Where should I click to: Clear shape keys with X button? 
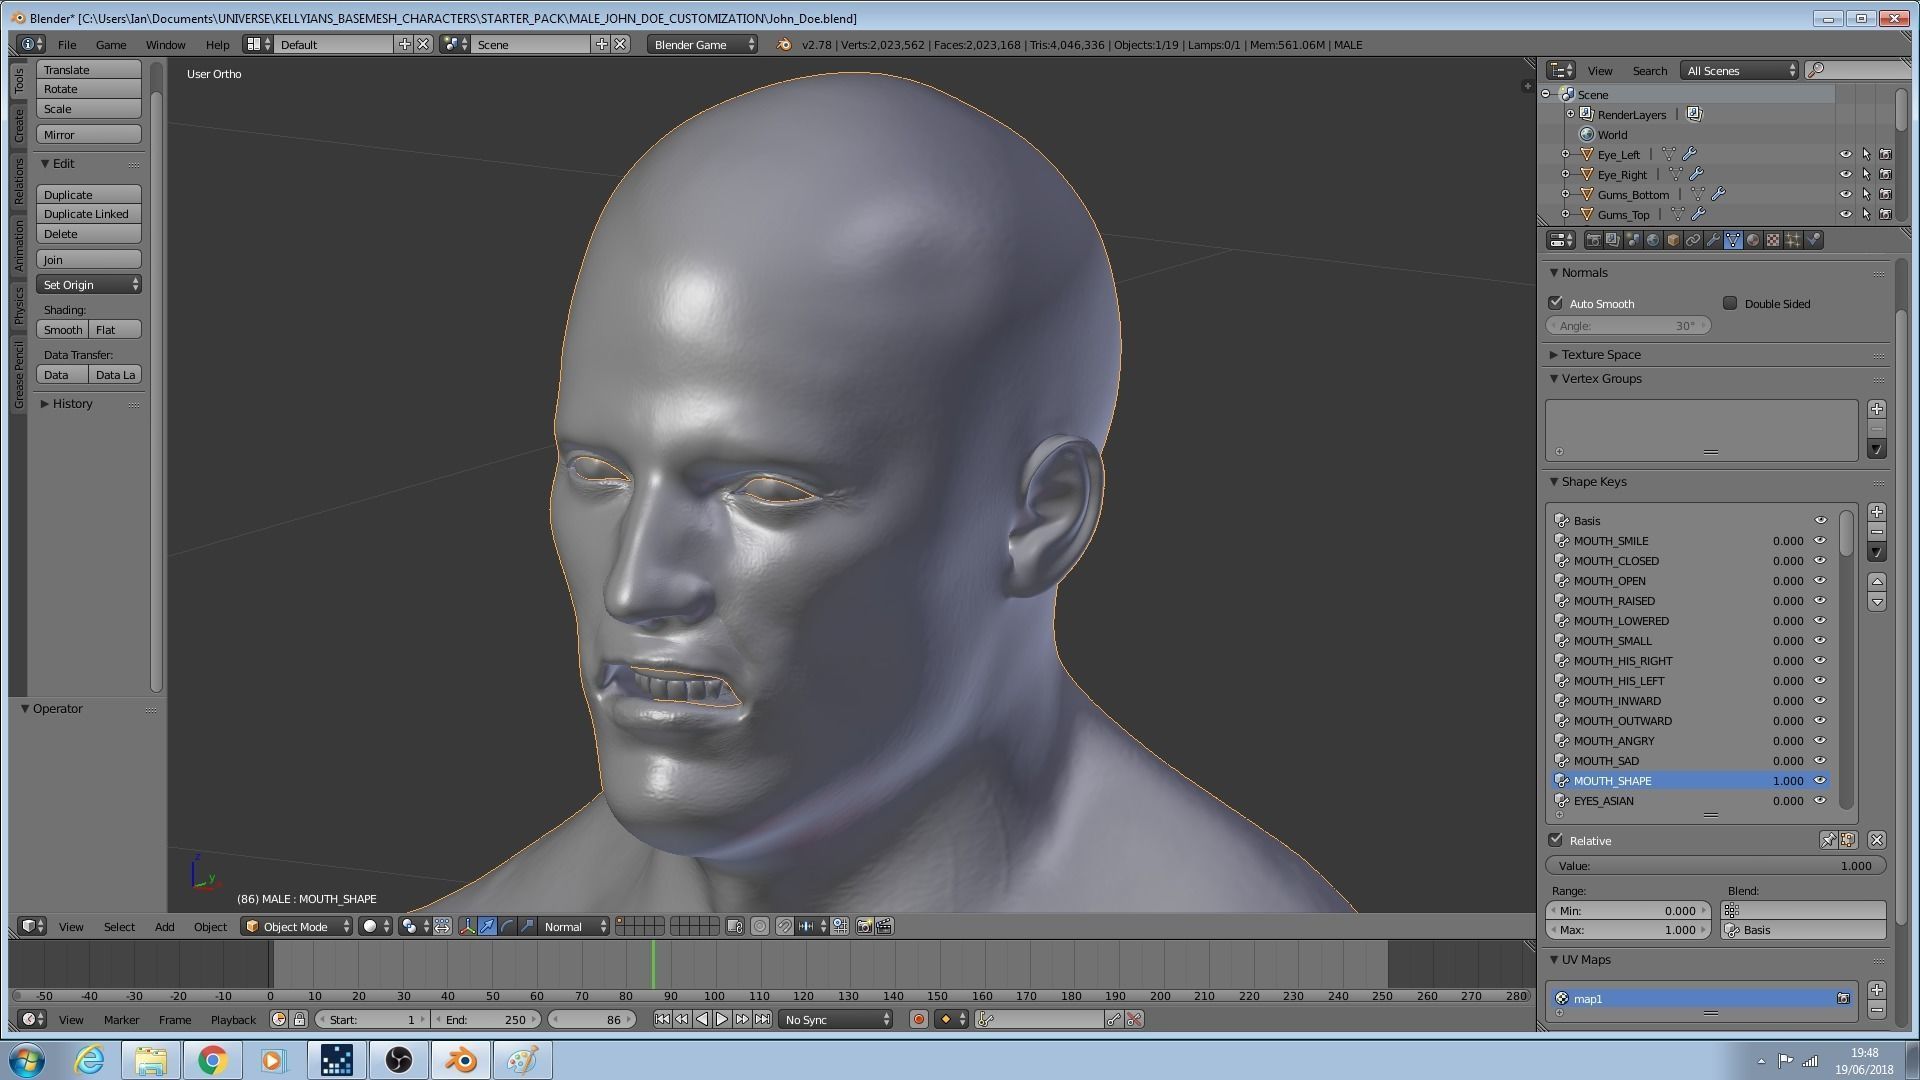pyautogui.click(x=1877, y=840)
